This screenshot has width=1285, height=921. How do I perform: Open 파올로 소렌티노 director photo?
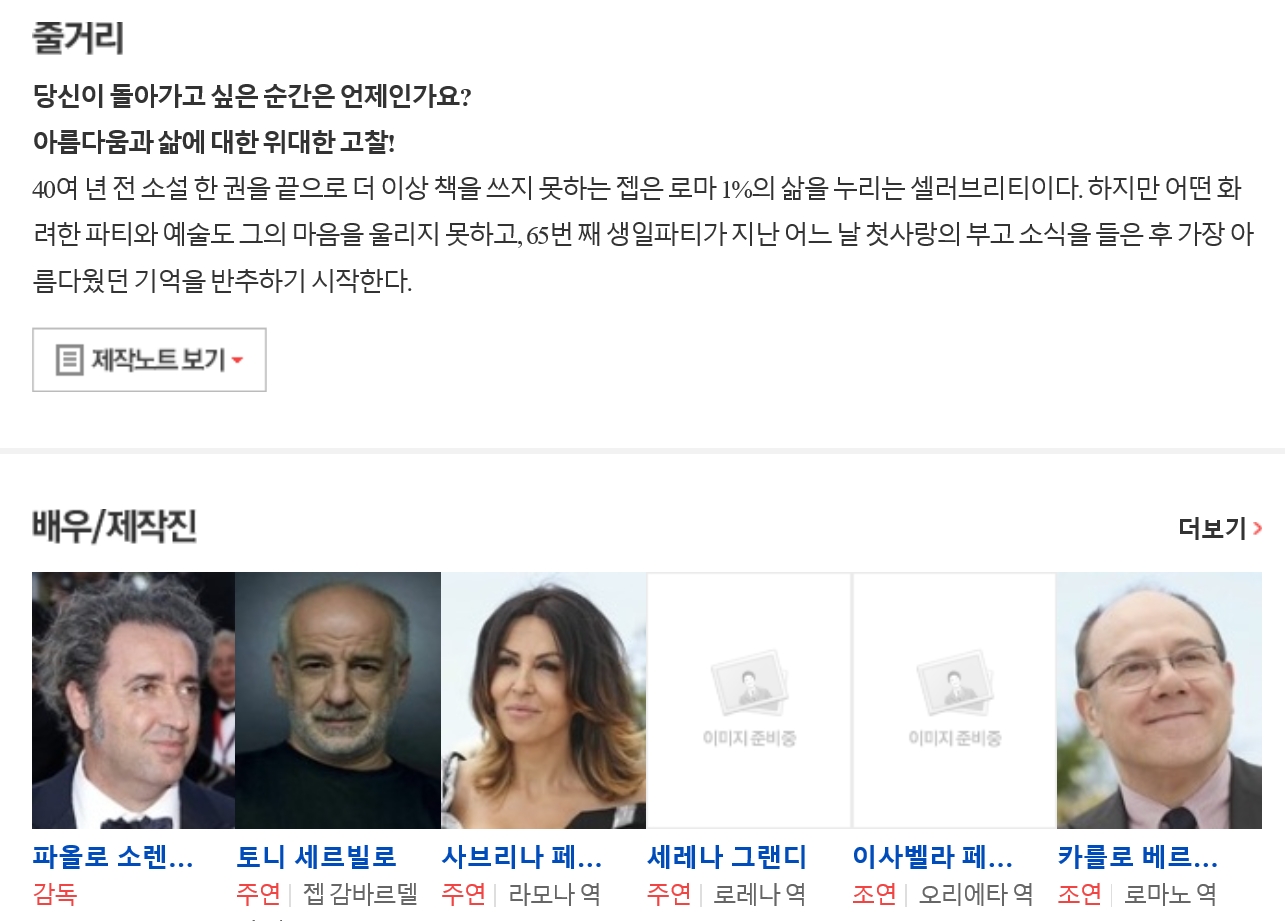pos(133,700)
